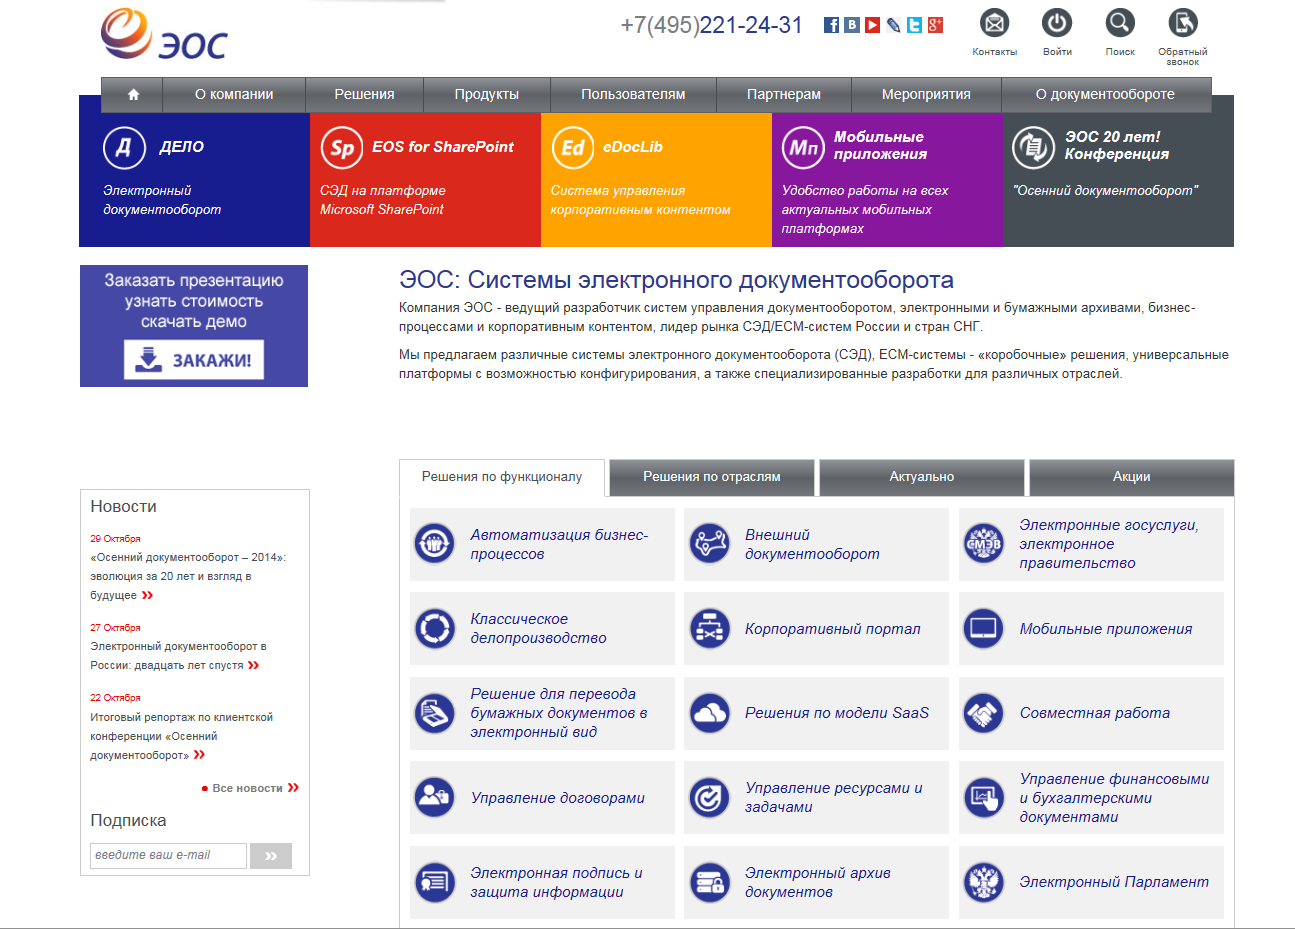Screen dimensions: 1295x929
Task: Click the Ed eDocLib circle icon
Action: coord(573,148)
